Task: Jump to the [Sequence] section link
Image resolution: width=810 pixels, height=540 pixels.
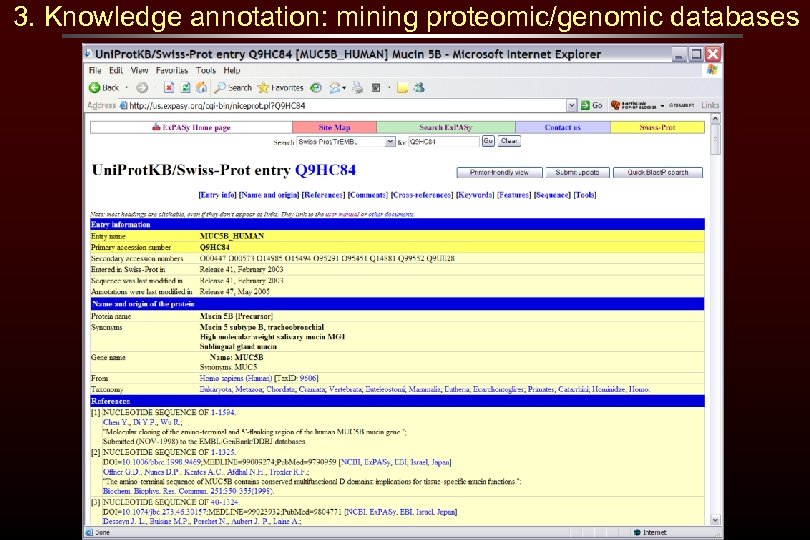Action: [x=552, y=195]
